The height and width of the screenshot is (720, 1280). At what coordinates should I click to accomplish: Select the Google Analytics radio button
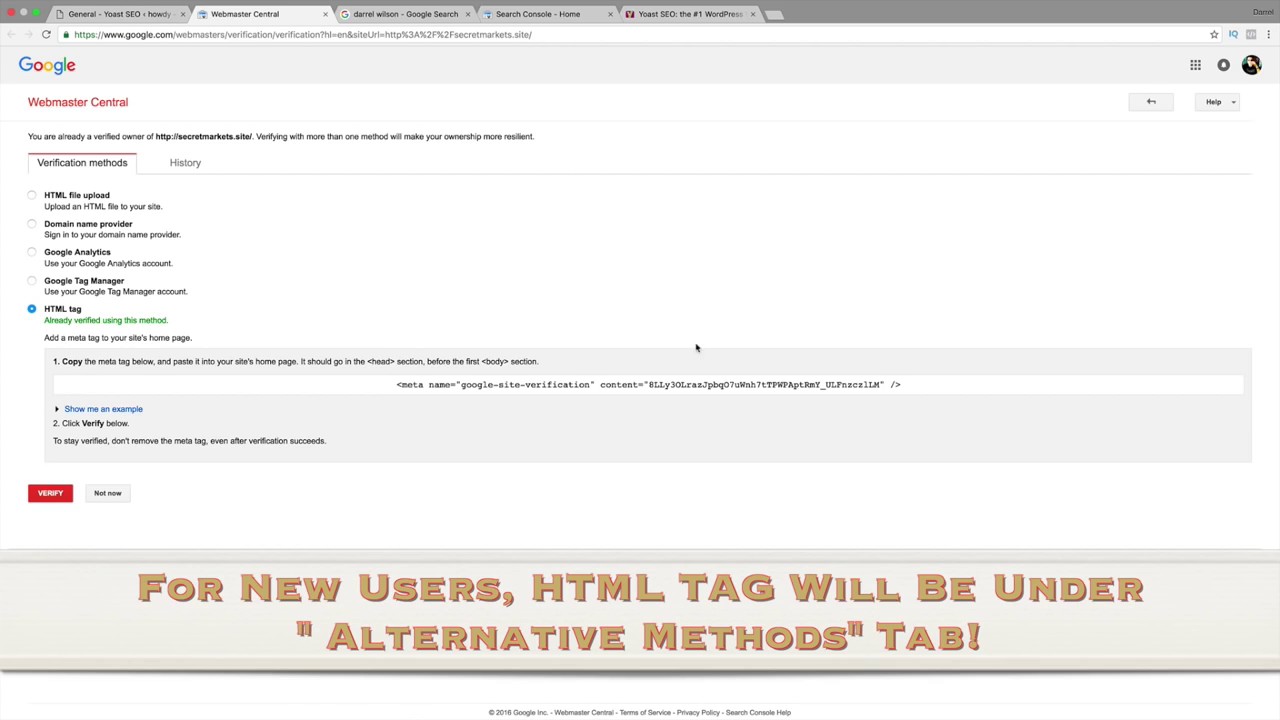[32, 252]
